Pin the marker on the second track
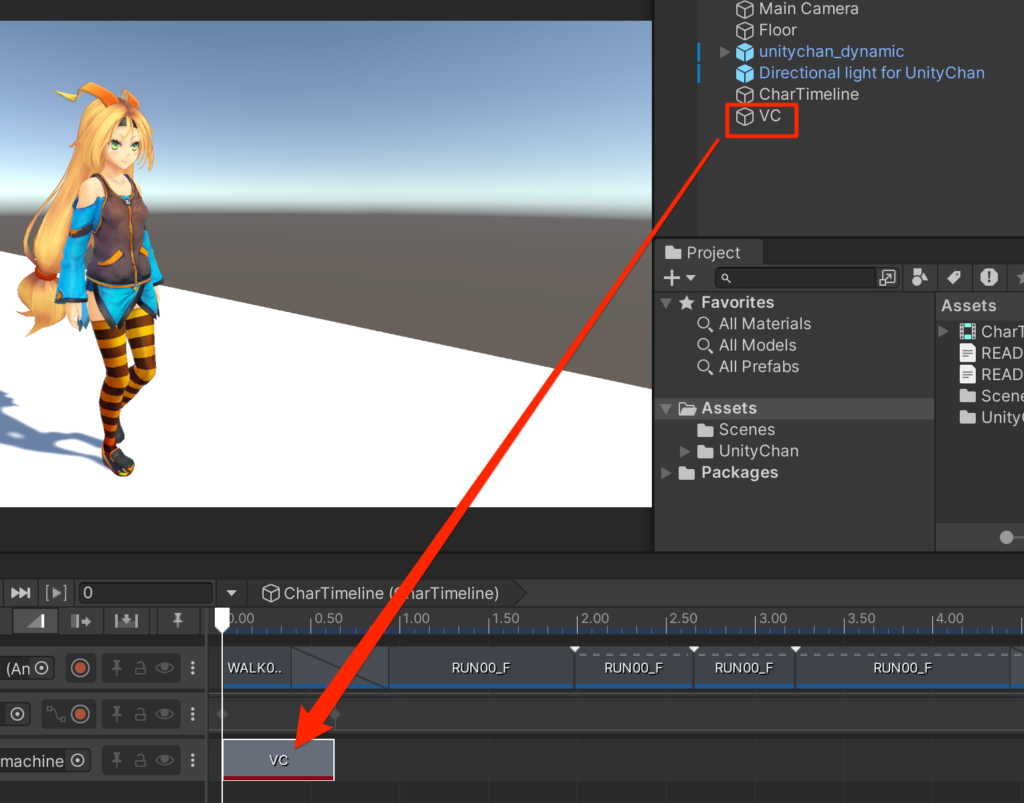 click(117, 714)
